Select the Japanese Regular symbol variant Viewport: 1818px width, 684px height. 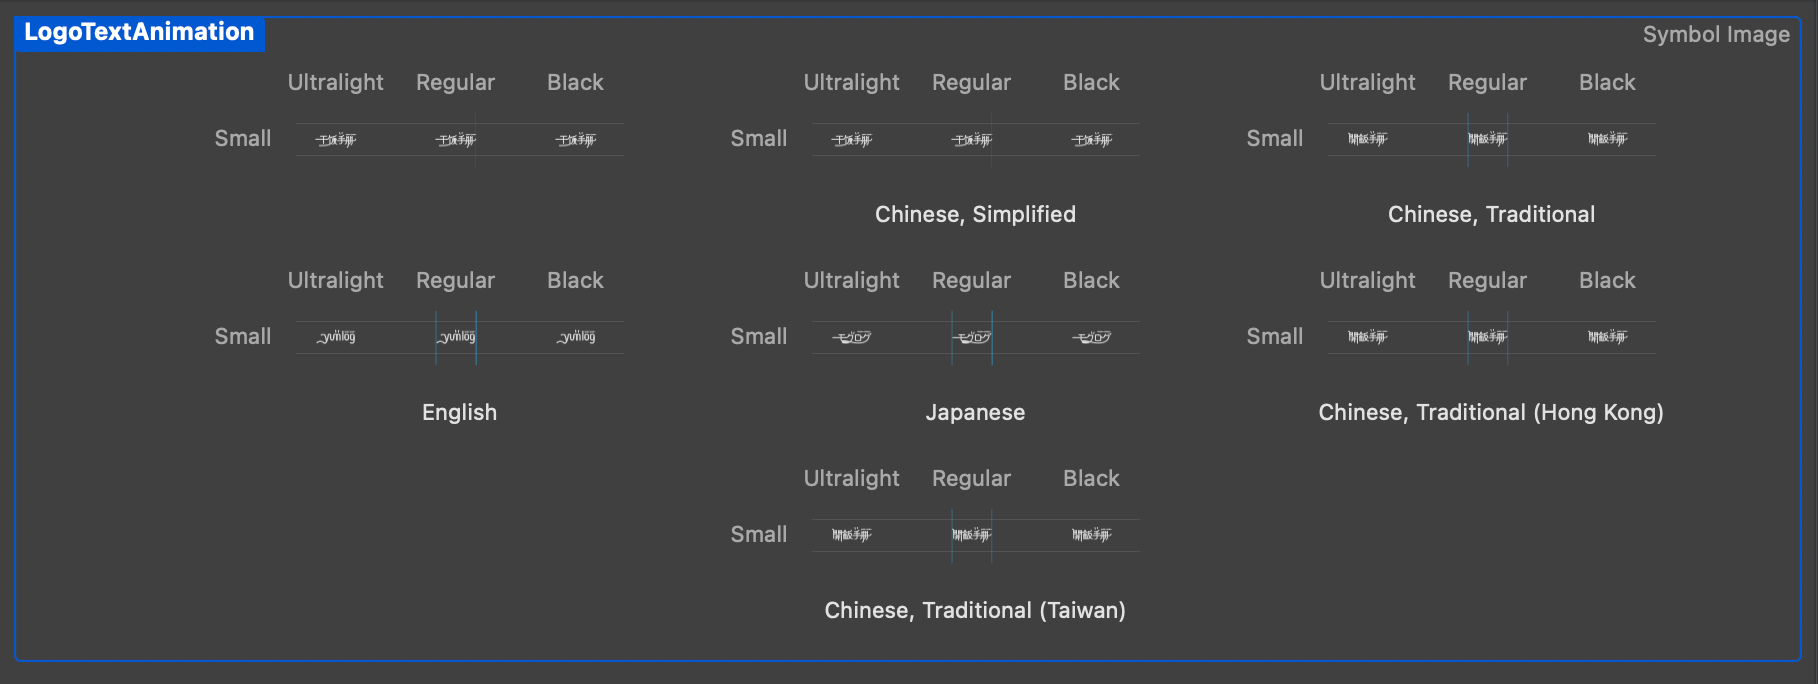coord(972,337)
